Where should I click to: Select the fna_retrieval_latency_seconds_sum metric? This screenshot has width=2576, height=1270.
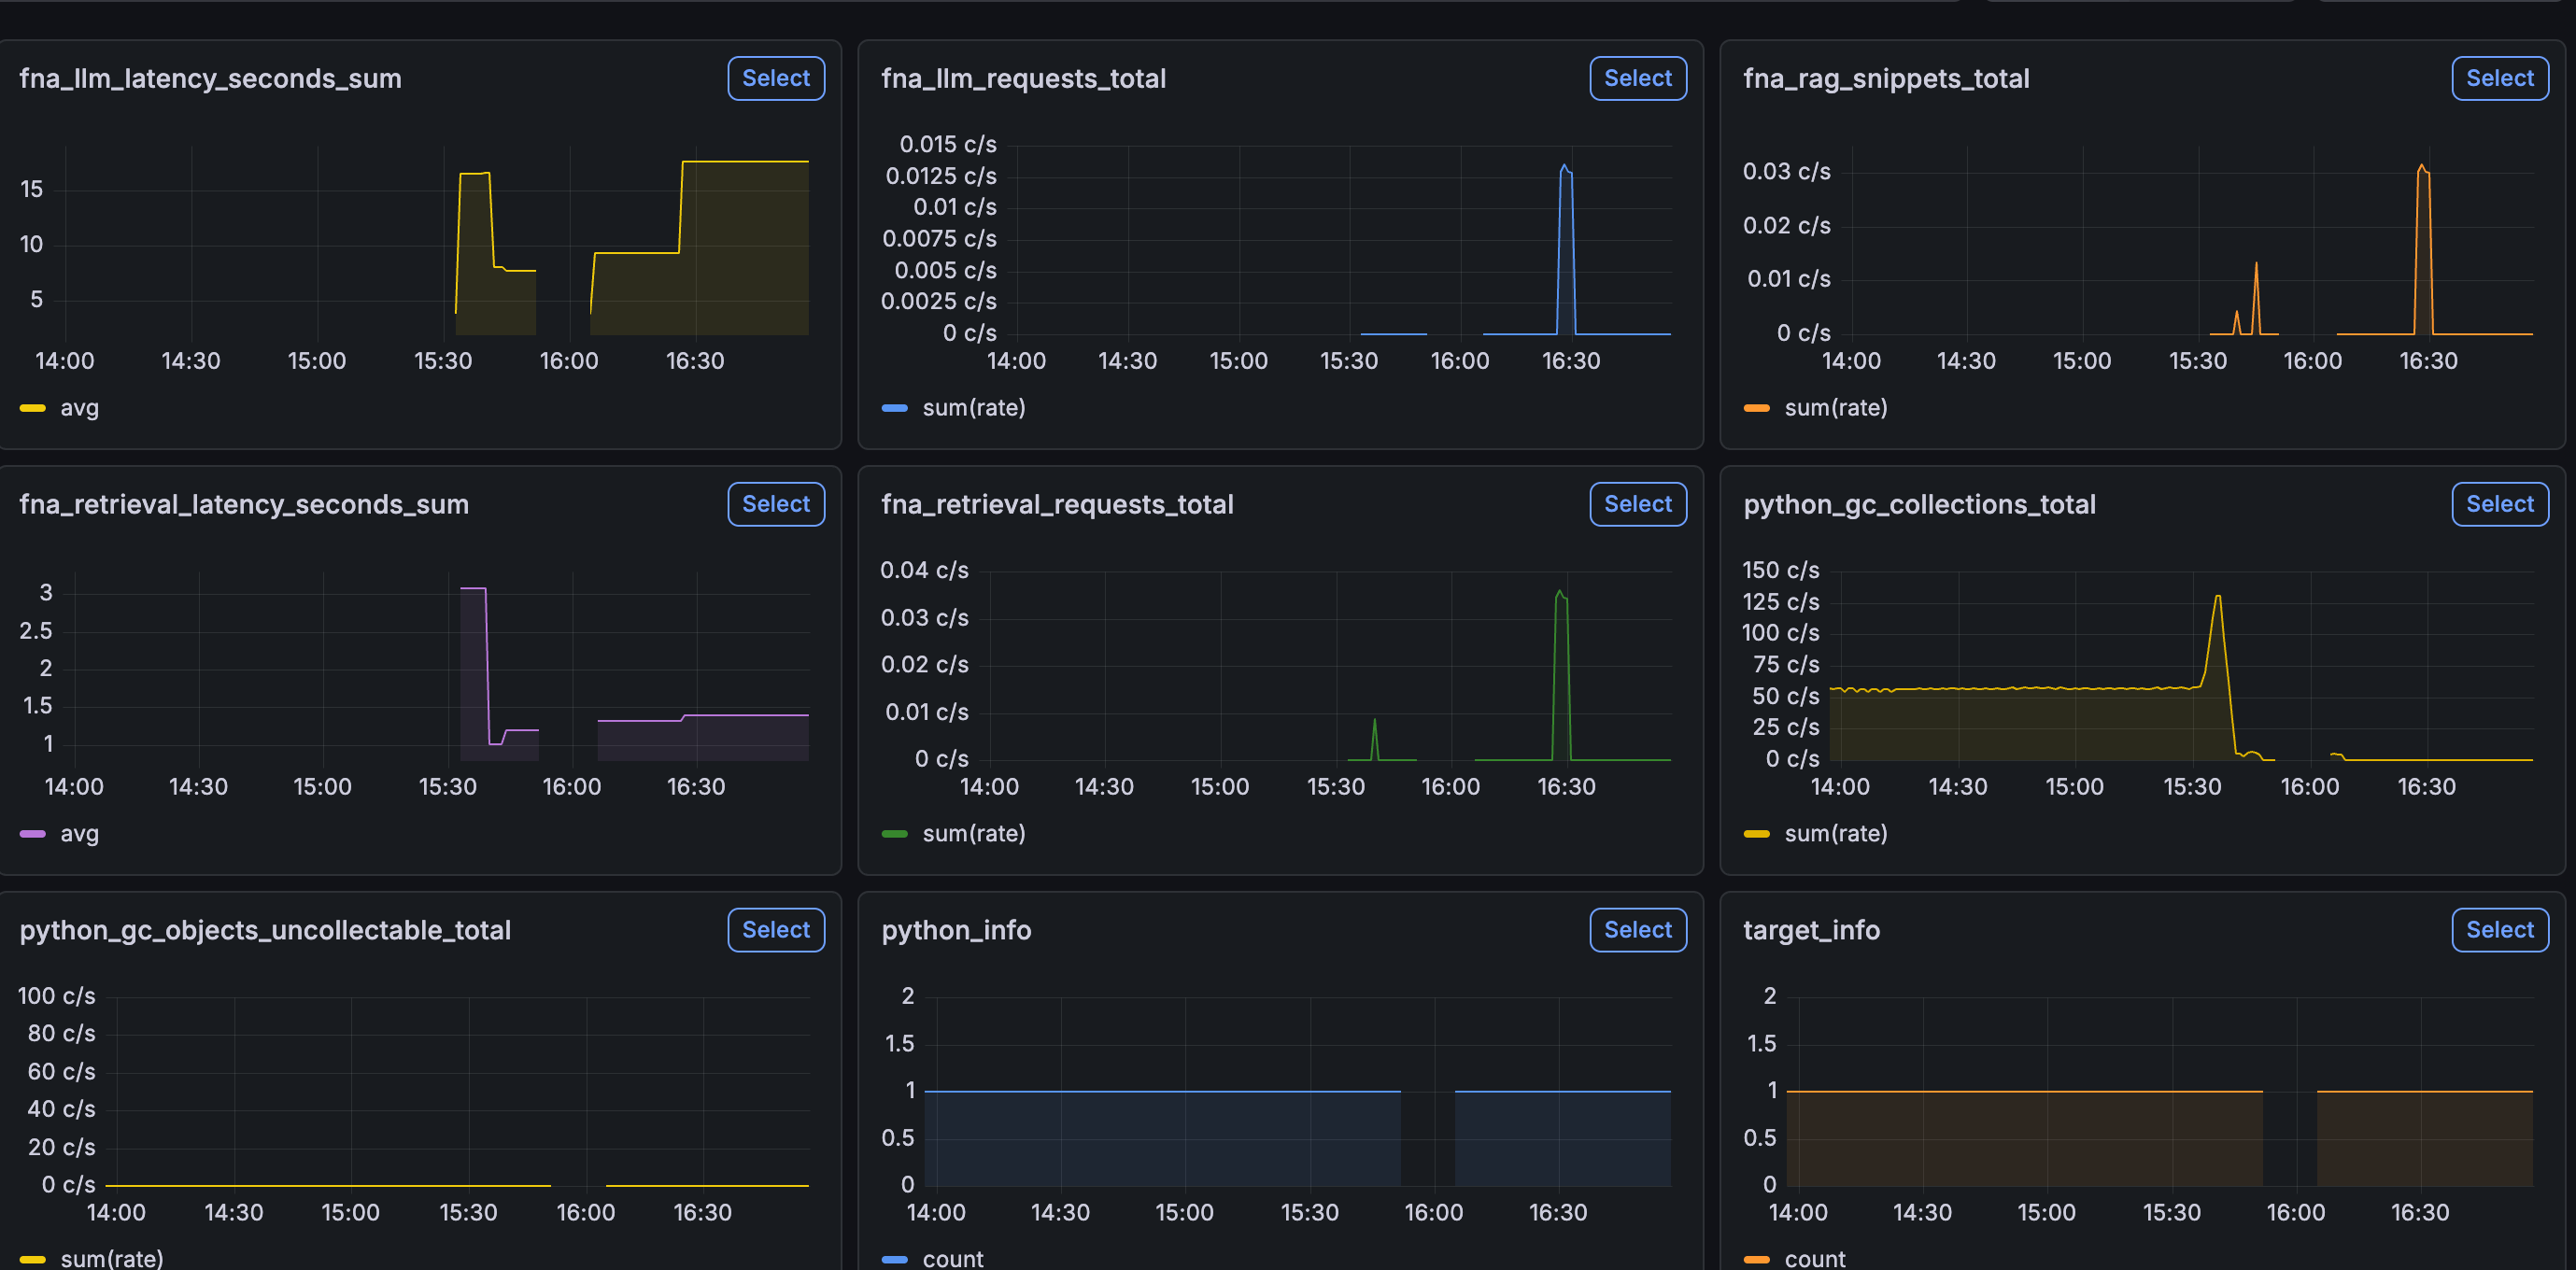(775, 504)
